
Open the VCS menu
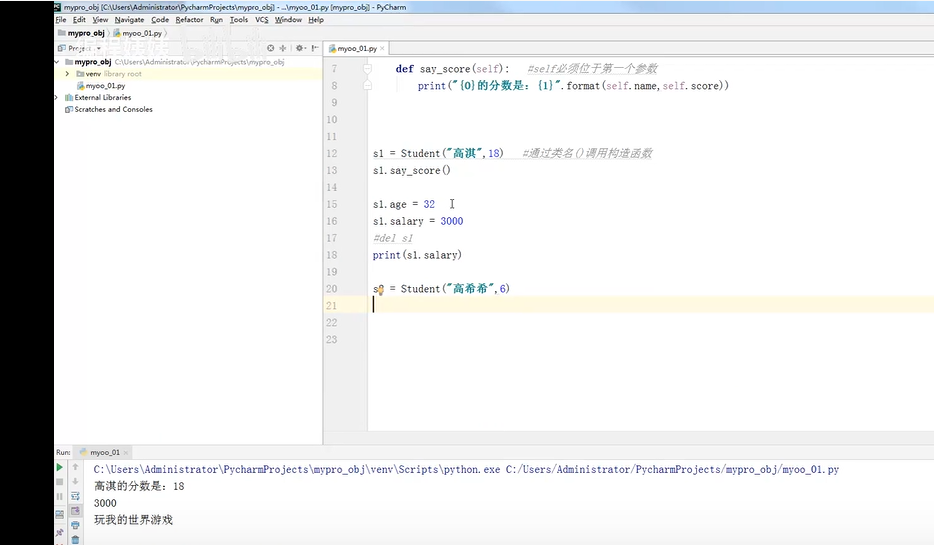pyautogui.click(x=261, y=20)
